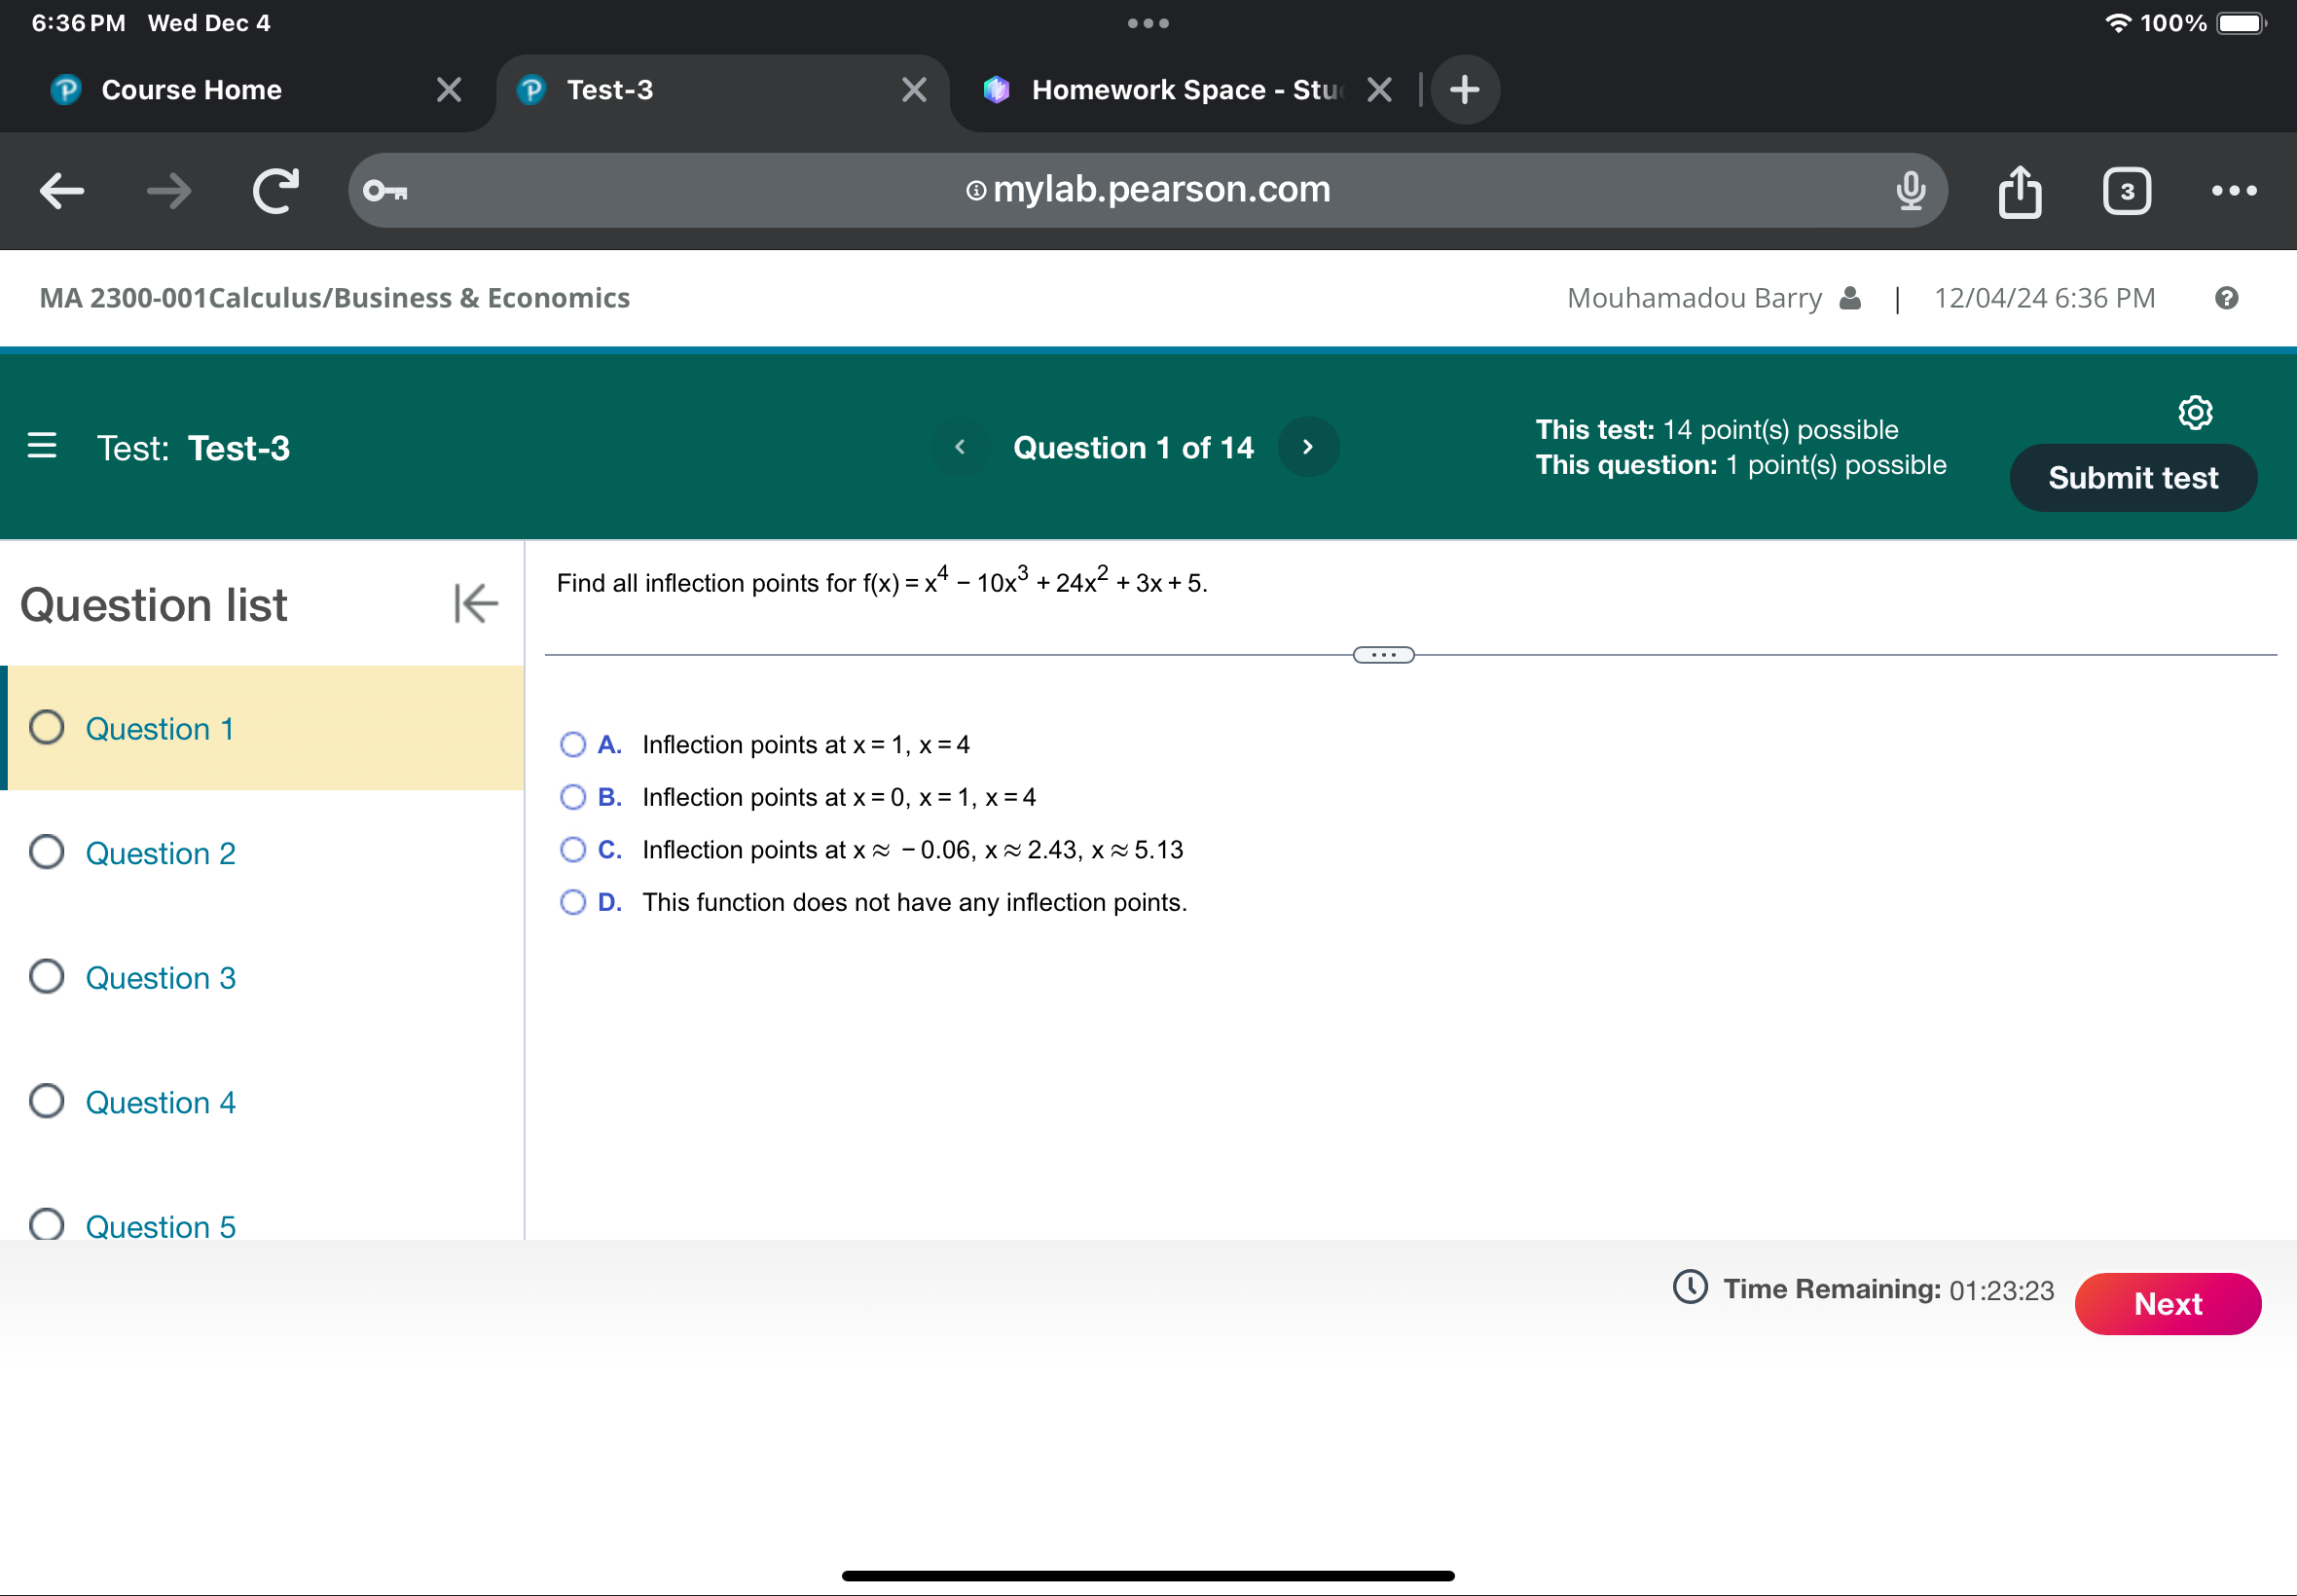
Task: Close the Test-3 tab
Action: click(914, 90)
